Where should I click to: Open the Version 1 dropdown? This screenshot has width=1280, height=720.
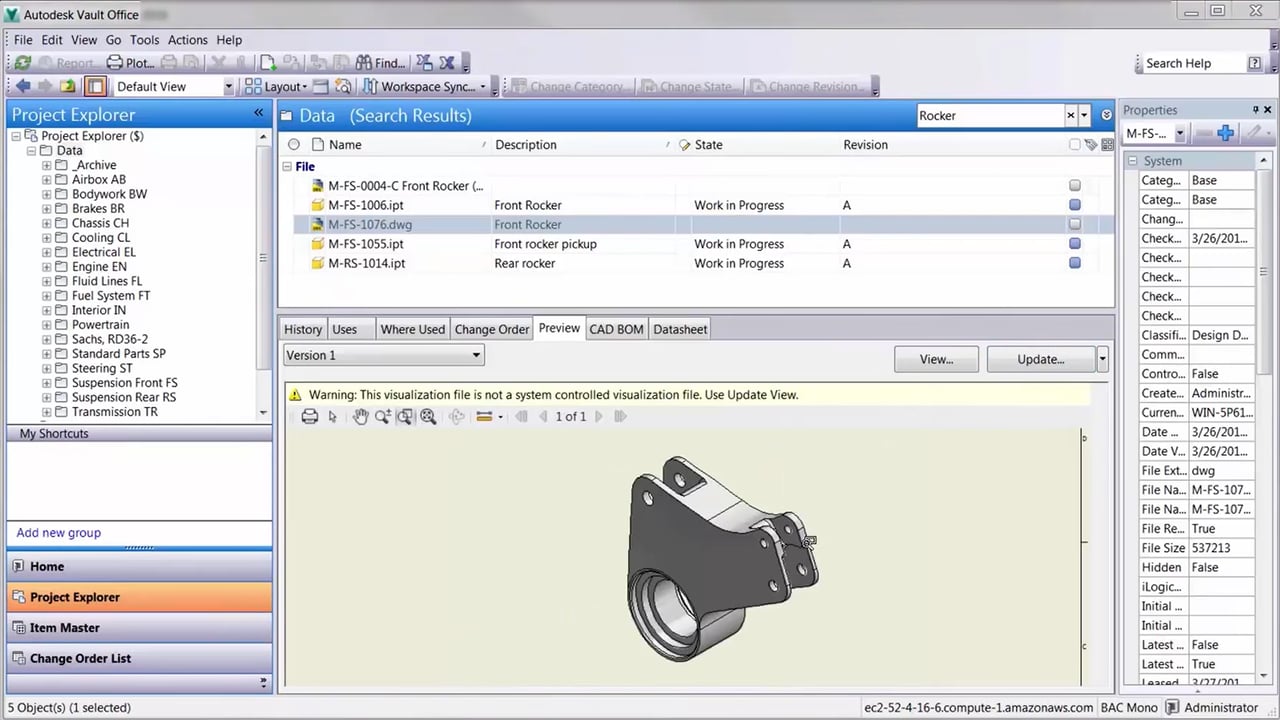coord(477,355)
